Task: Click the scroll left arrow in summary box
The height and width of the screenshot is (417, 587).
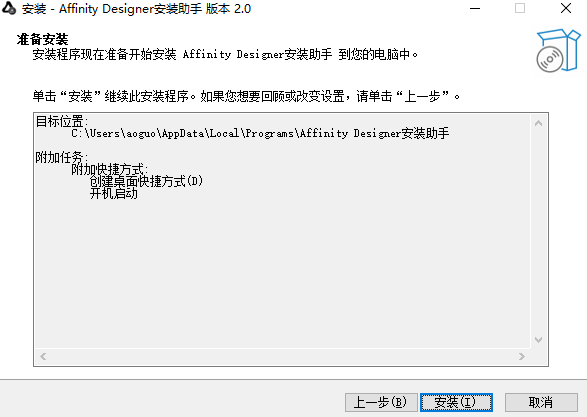Action: tap(43, 356)
